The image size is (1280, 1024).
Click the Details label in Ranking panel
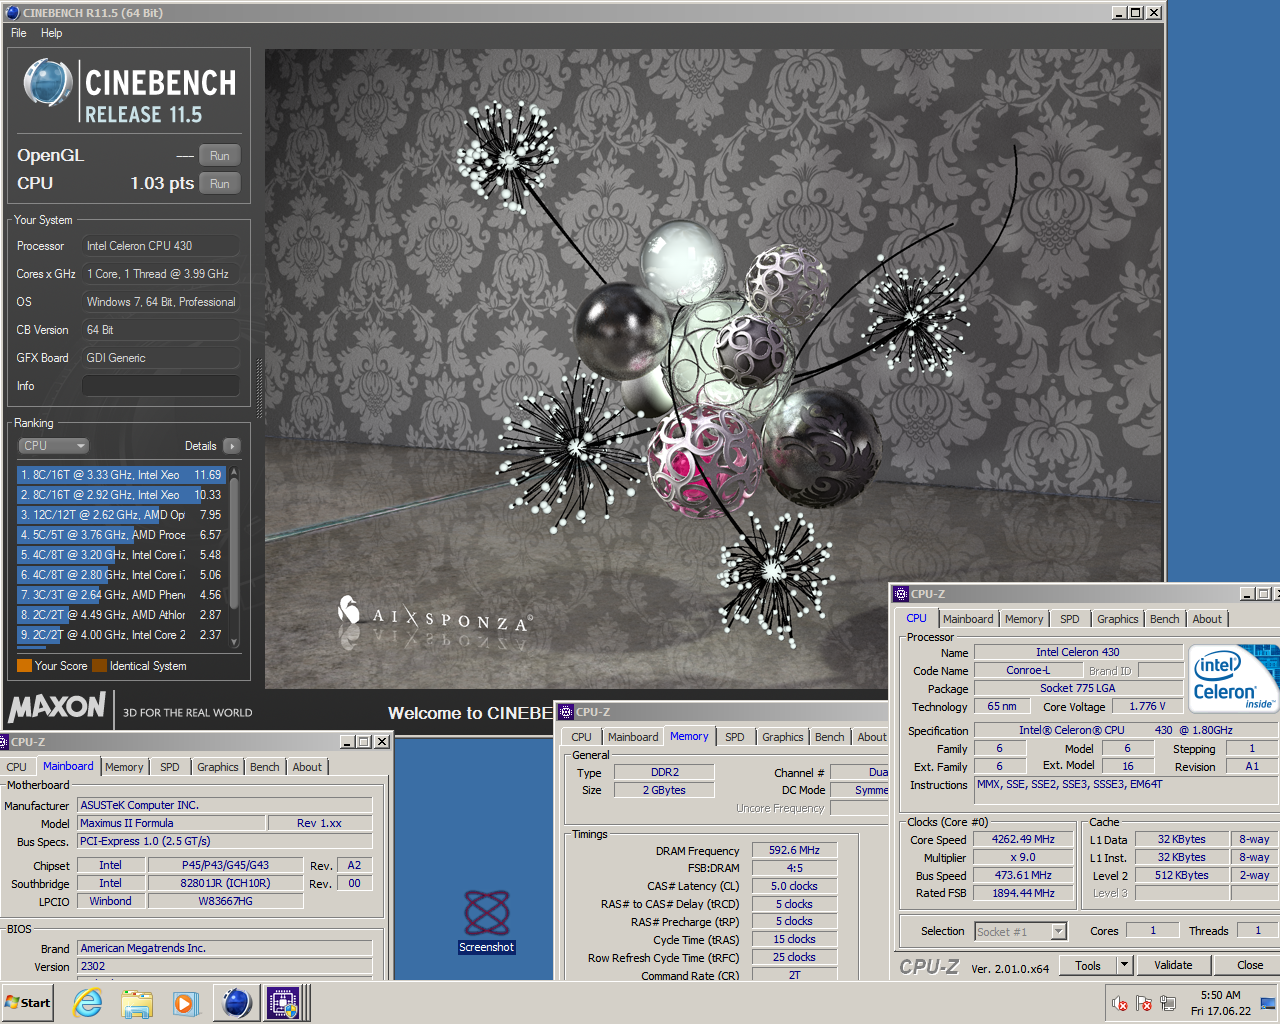pos(201,446)
